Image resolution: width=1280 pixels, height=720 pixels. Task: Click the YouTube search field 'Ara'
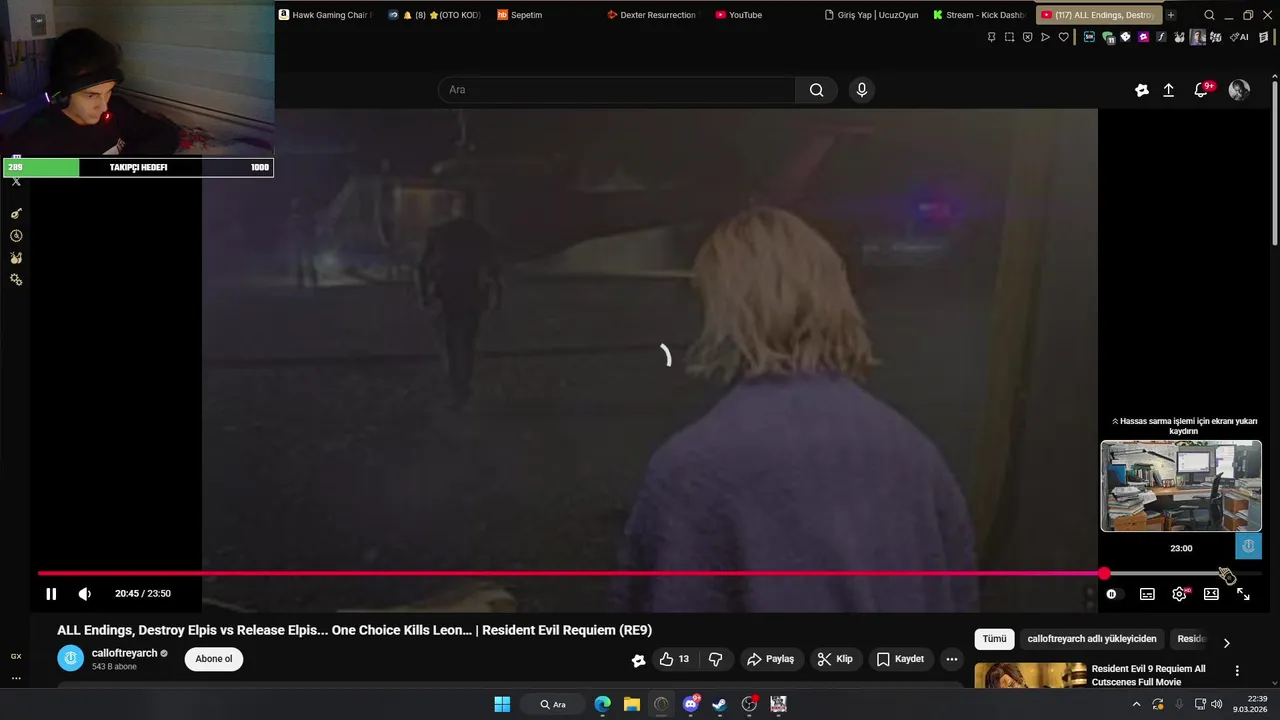point(617,90)
